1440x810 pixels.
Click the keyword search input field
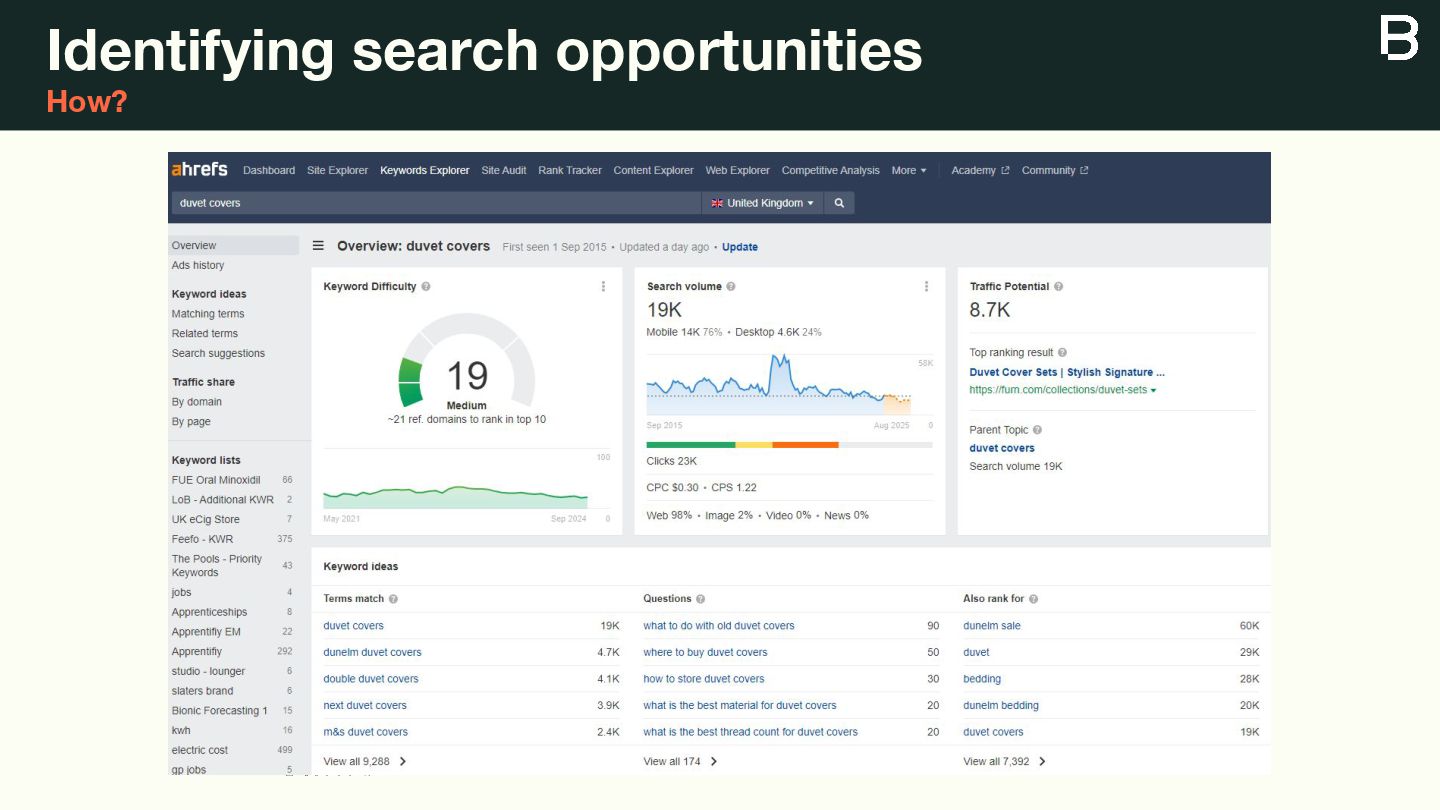[x=436, y=203]
